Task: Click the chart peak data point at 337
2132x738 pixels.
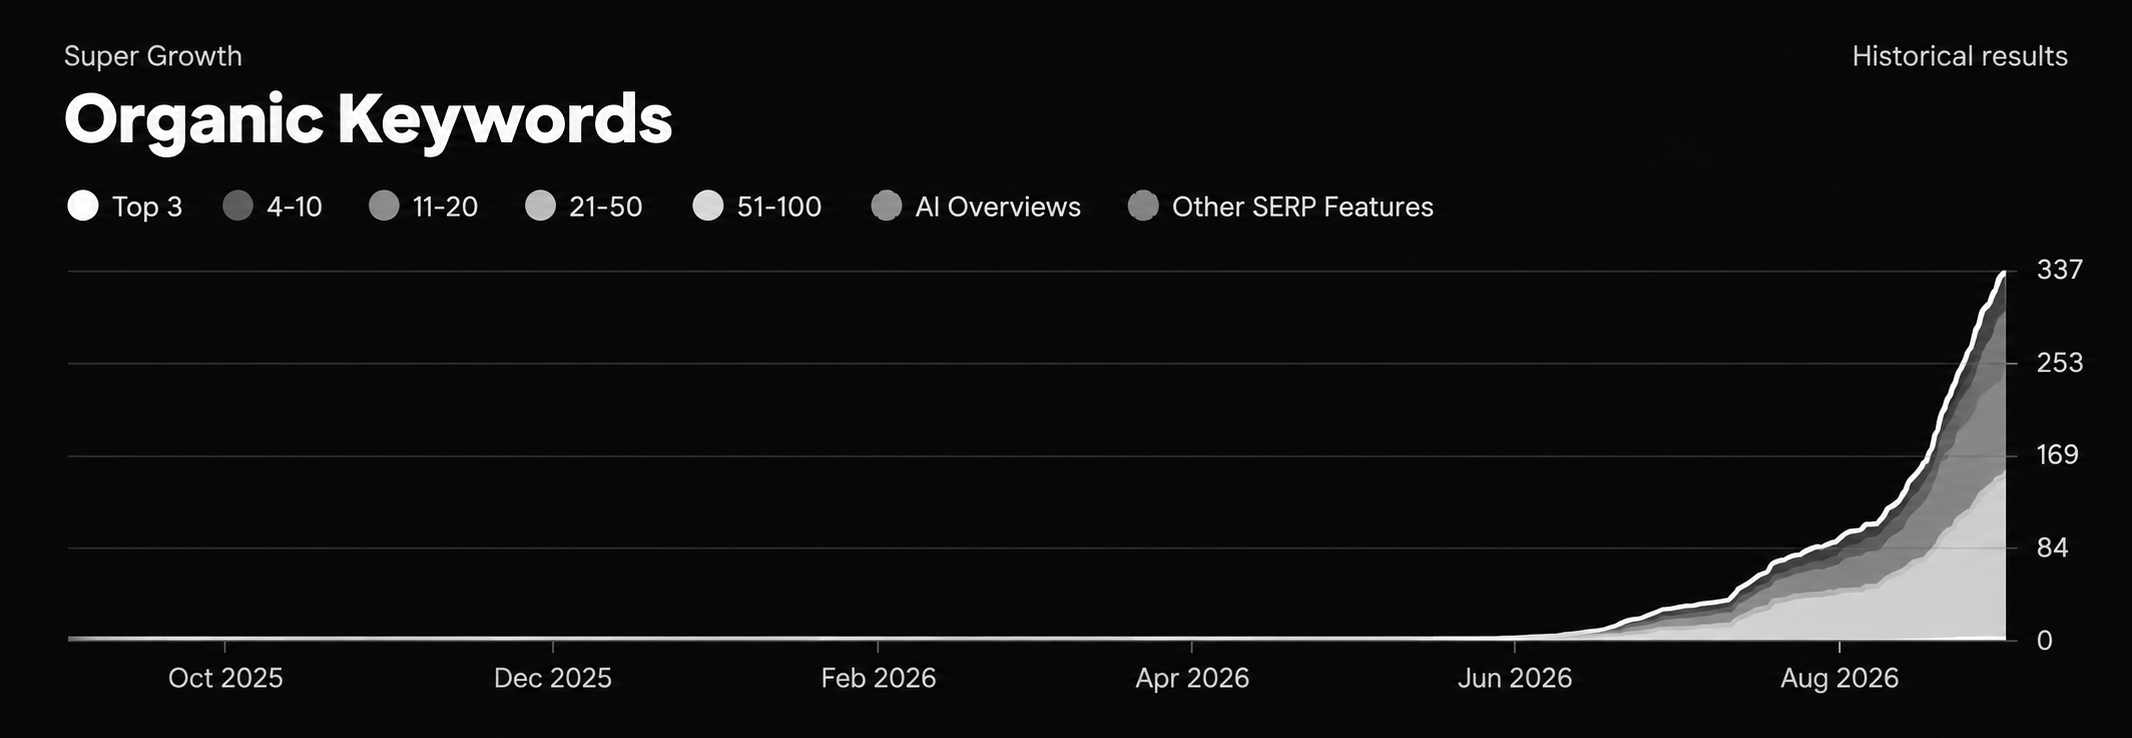Action: [x=2004, y=272]
